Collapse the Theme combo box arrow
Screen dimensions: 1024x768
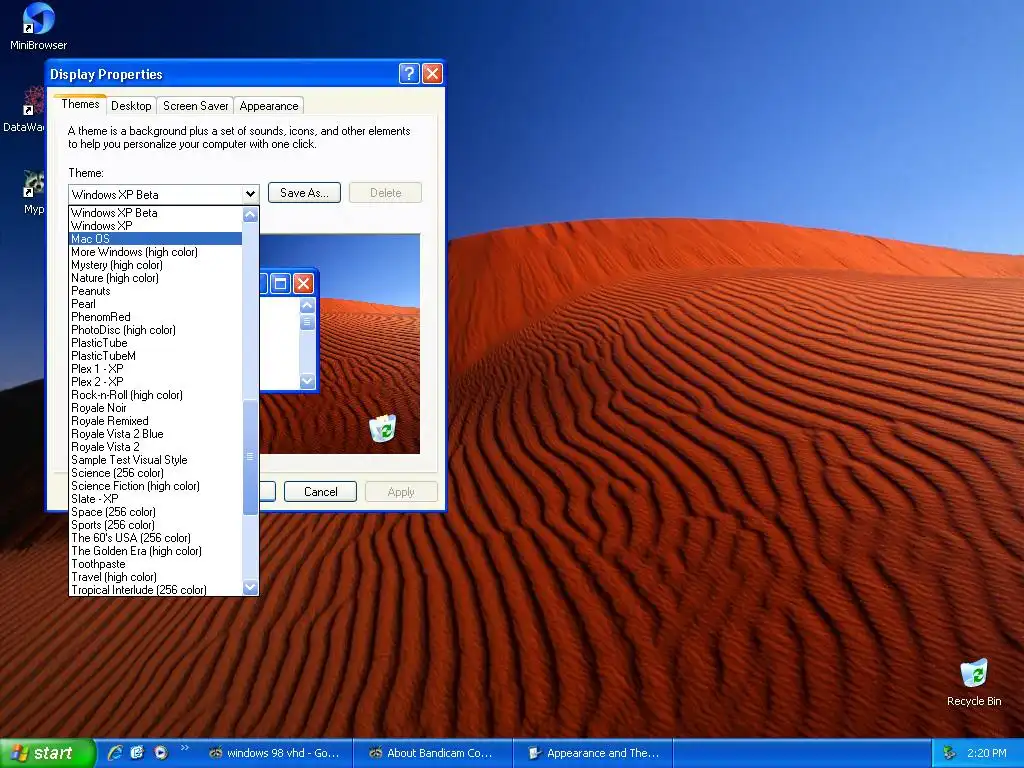250,194
